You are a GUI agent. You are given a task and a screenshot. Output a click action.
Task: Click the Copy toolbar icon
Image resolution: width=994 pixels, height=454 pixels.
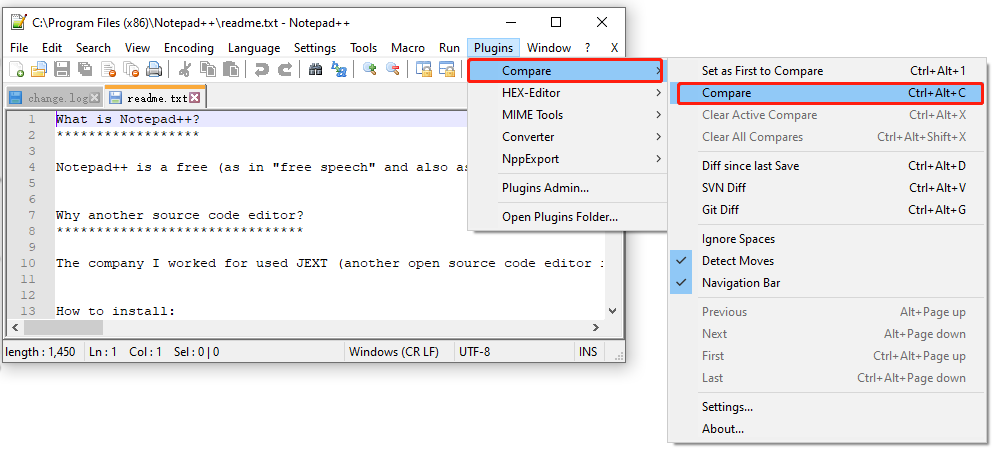(x=207, y=69)
